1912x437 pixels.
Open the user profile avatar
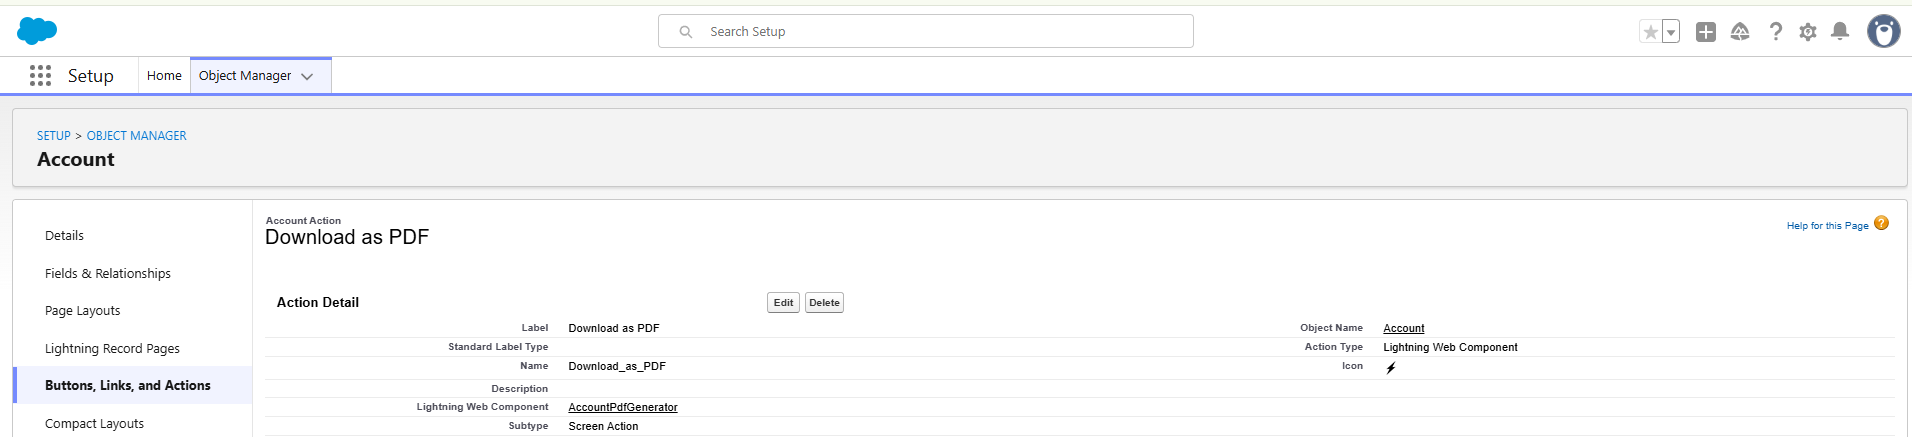click(x=1883, y=32)
